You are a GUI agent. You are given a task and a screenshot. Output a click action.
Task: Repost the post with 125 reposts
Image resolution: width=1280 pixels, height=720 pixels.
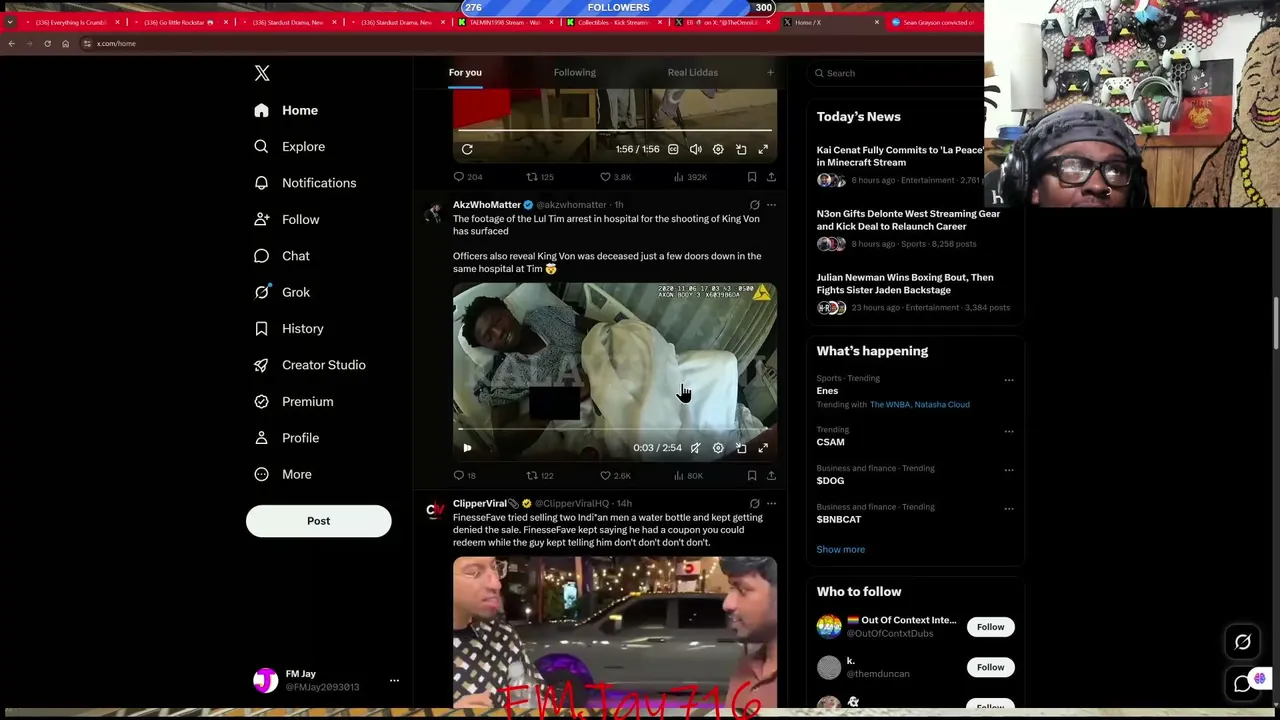tap(540, 177)
